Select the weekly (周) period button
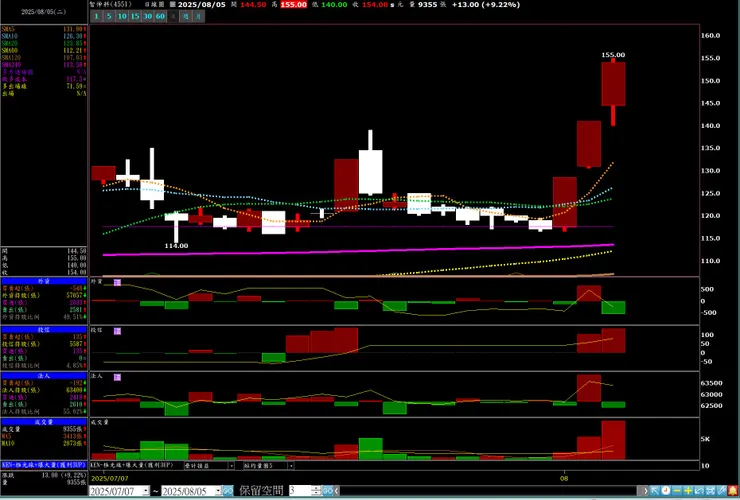This screenshot has width=740, height=500. pos(186,17)
